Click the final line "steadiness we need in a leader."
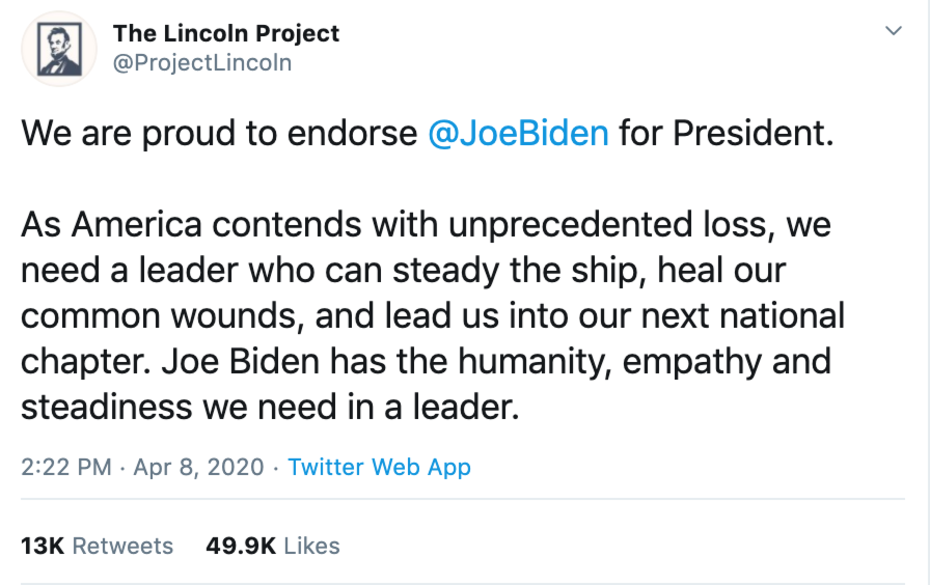Viewport: 930px width, 585px height. click(270, 407)
